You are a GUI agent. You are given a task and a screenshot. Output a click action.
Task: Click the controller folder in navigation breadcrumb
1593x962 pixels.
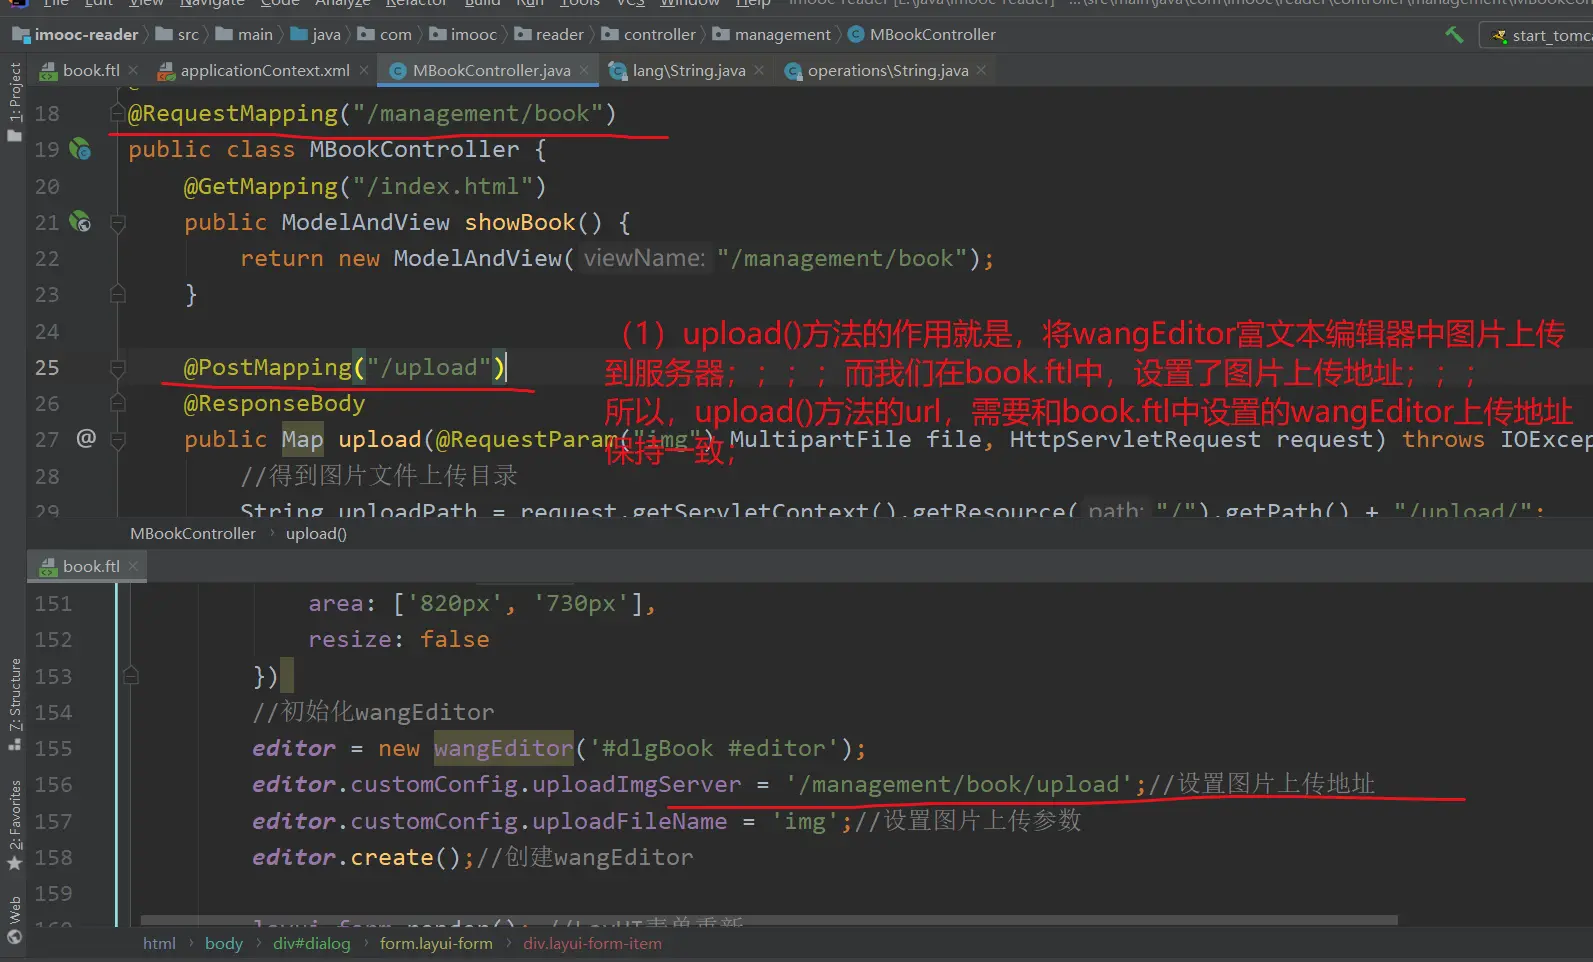pos(659,35)
